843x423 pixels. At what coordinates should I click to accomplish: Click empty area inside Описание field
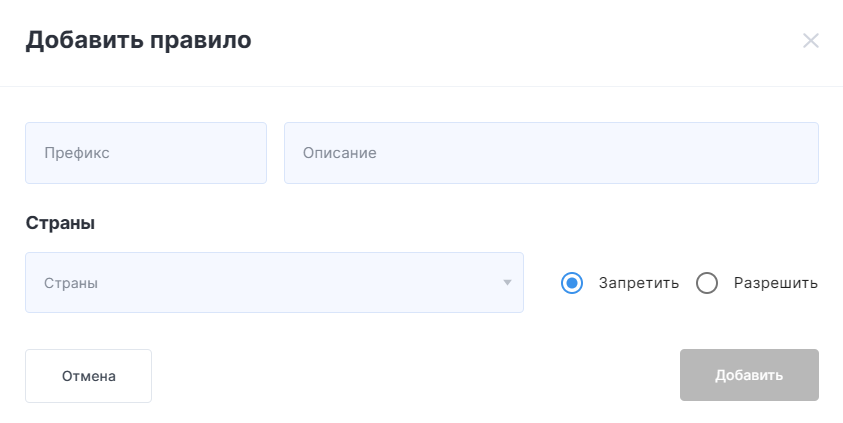pyautogui.click(x=591, y=153)
